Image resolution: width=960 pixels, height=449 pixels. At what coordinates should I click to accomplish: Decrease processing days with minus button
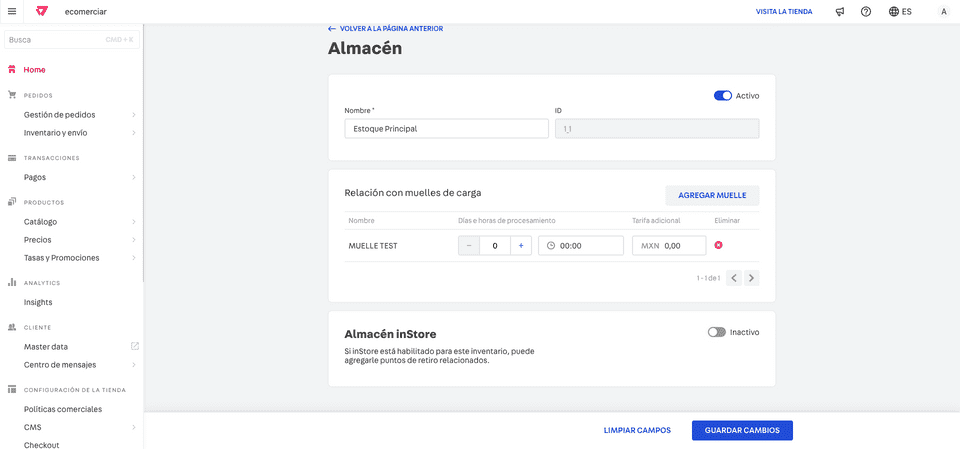pos(469,246)
